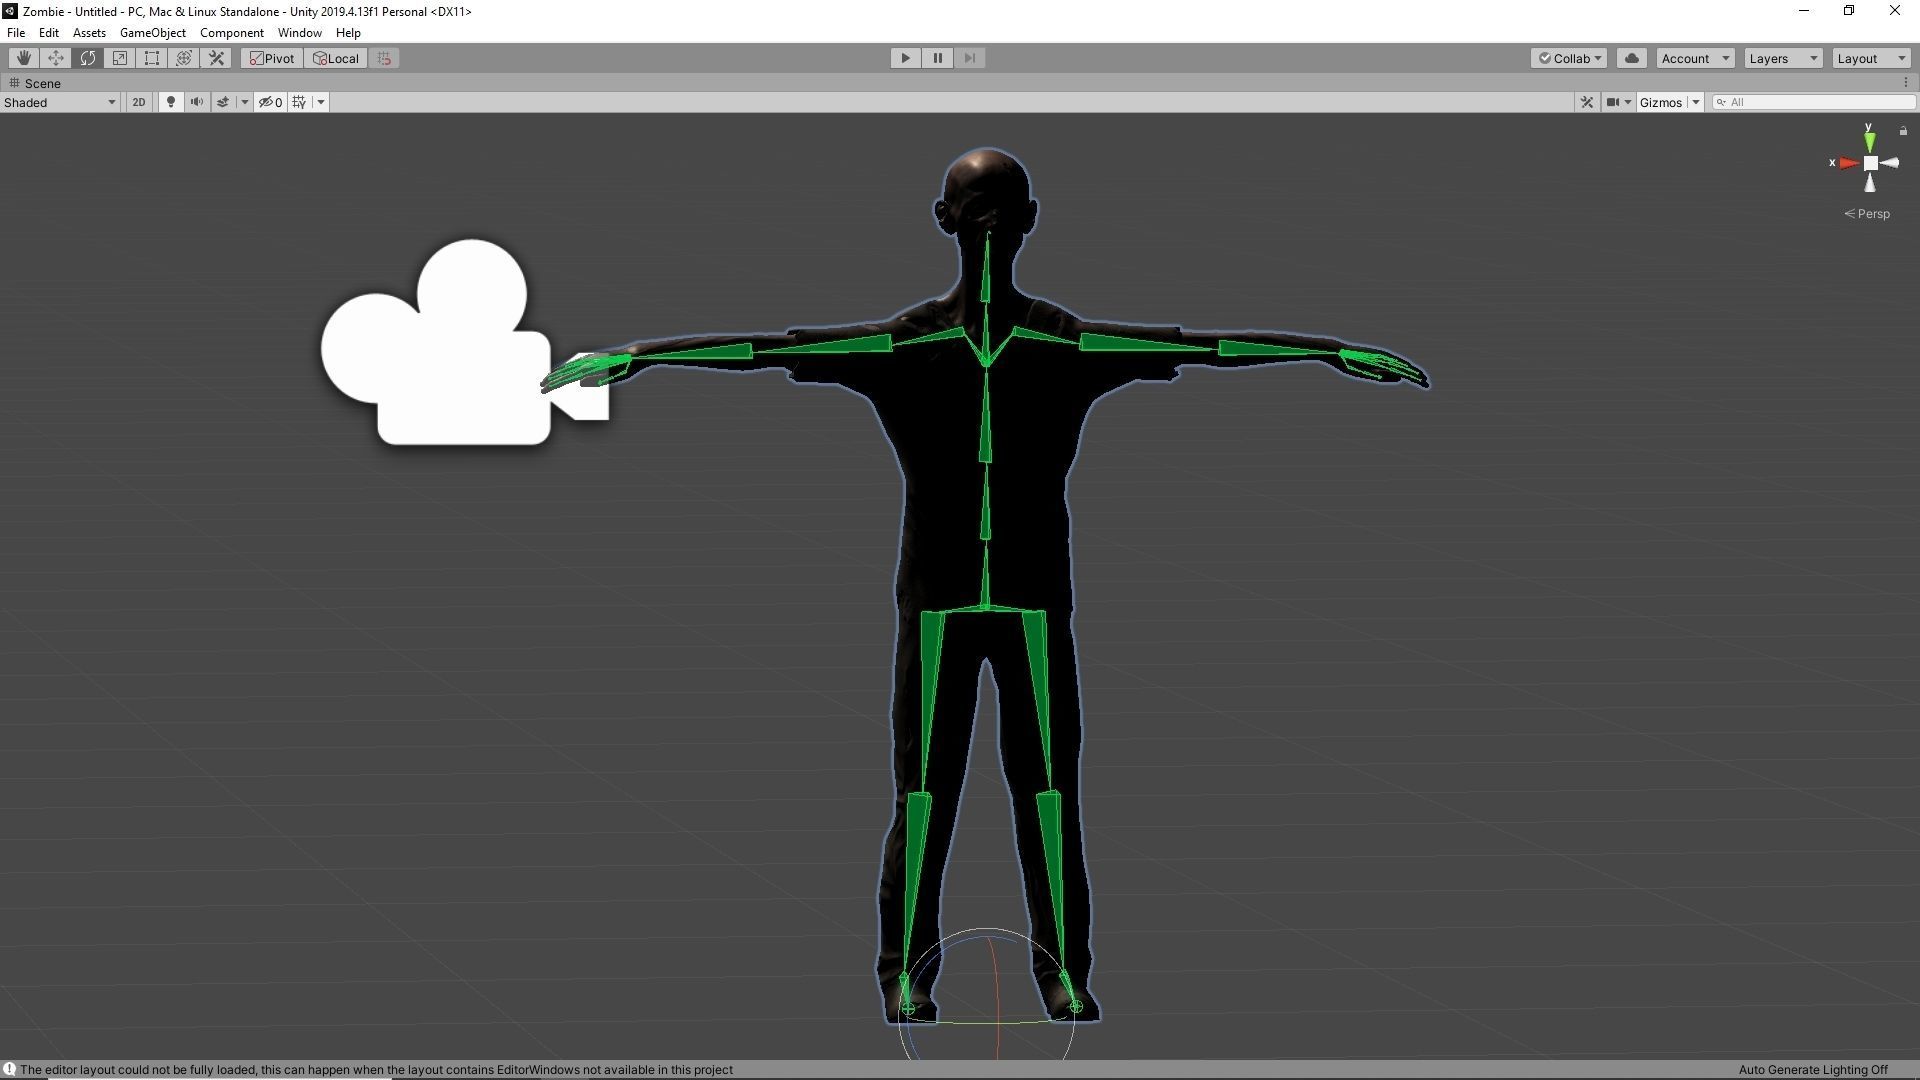Open the Layout dropdown
Screen dimensions: 1920x1080
[1871, 58]
